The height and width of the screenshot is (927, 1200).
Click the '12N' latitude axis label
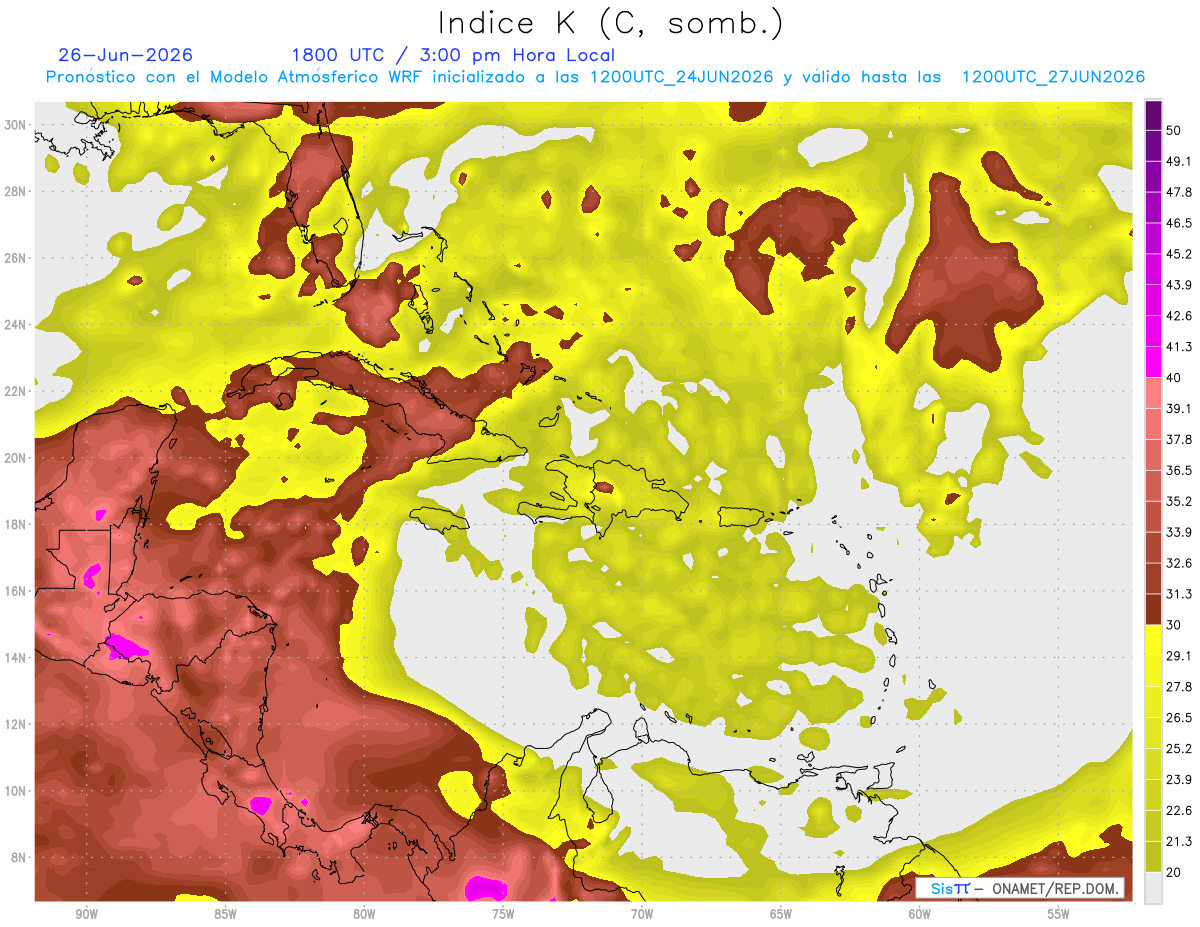(x=15, y=724)
